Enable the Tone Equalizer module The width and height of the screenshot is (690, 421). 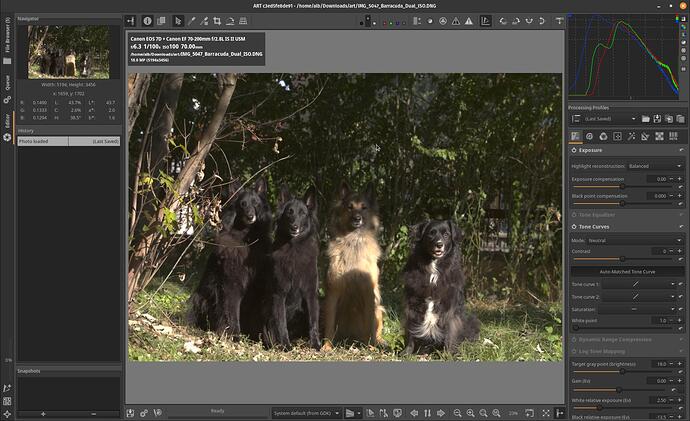tap(572, 214)
